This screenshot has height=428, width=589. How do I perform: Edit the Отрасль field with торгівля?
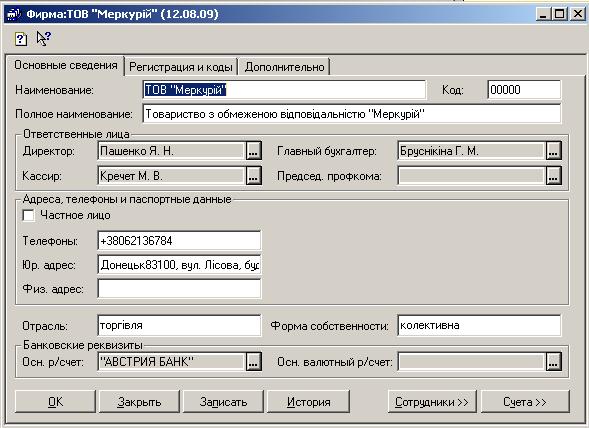[179, 325]
